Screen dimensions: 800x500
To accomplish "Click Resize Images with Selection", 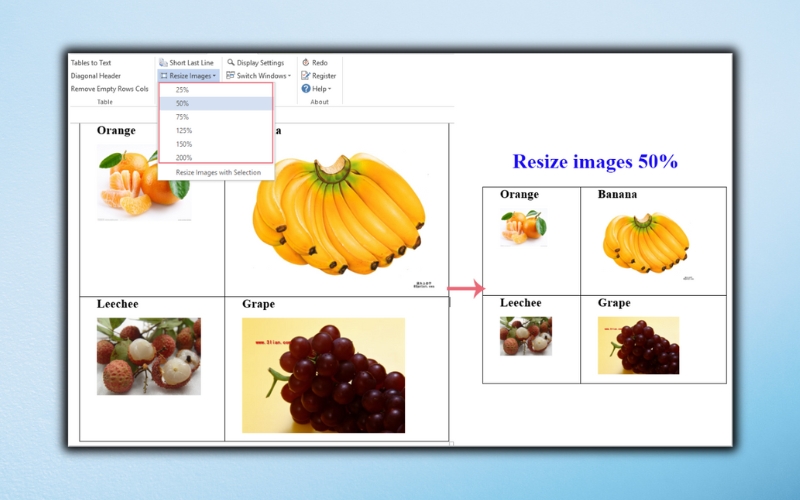I will [x=218, y=172].
